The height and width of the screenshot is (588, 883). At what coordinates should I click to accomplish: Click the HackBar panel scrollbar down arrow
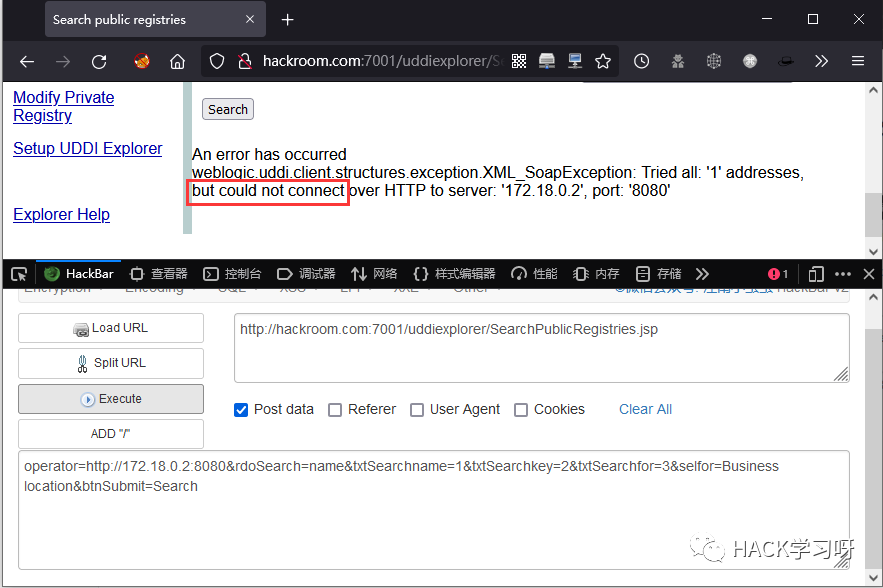point(873,578)
